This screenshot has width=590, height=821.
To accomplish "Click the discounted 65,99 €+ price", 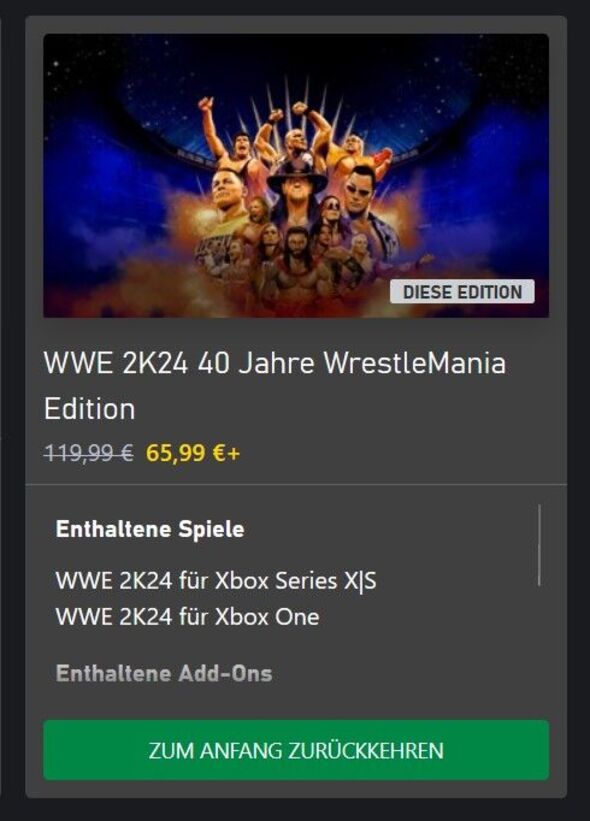I will click(x=193, y=453).
